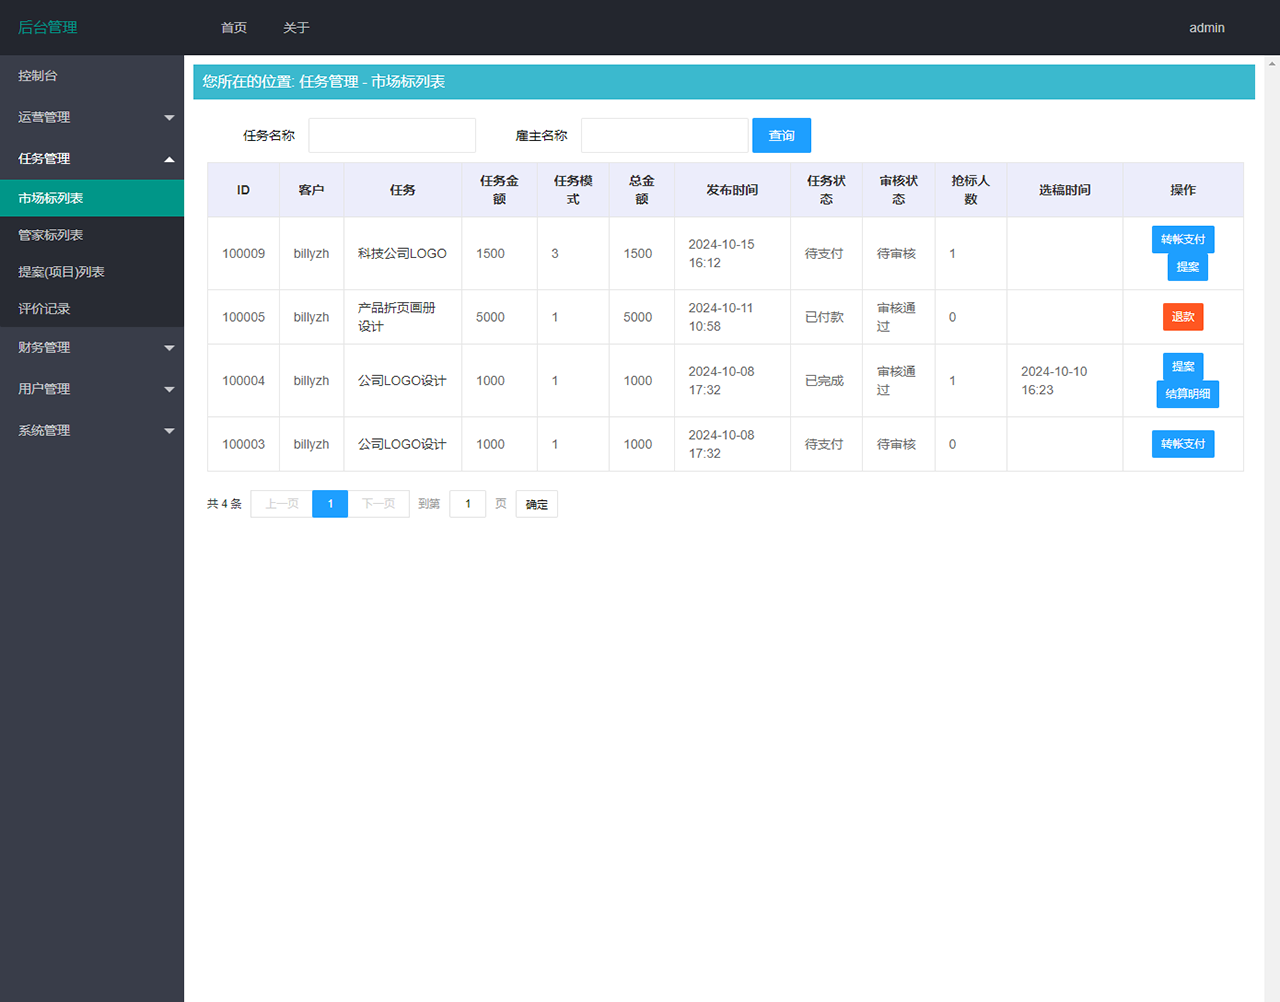Click 转帐支付 for task 100003
Viewport: 1280px width, 1002px height.
pyautogui.click(x=1183, y=444)
